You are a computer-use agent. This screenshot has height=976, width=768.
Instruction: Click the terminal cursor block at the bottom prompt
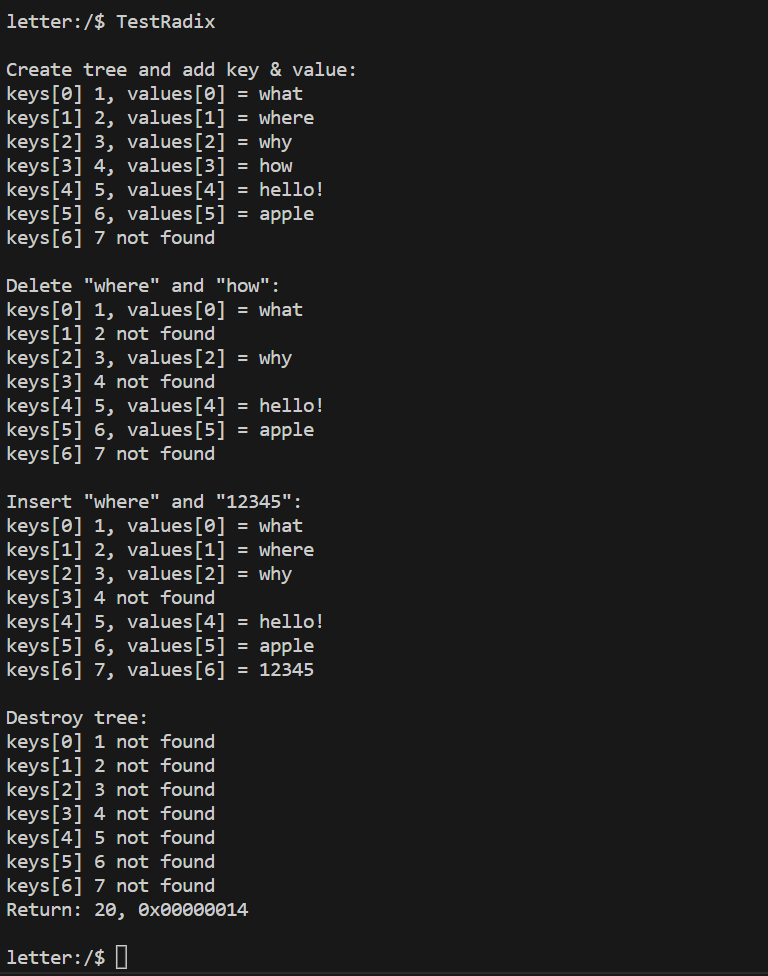coord(122,958)
